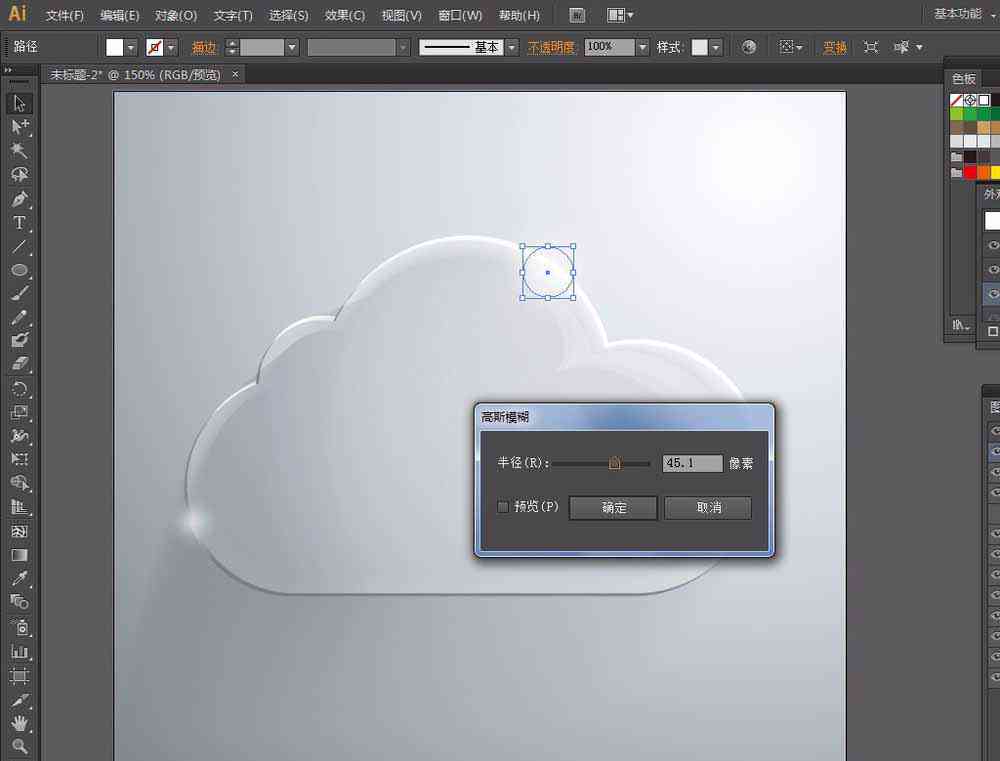Open the 编辑(E) menu
This screenshot has height=761, width=1000.
click(x=120, y=15)
